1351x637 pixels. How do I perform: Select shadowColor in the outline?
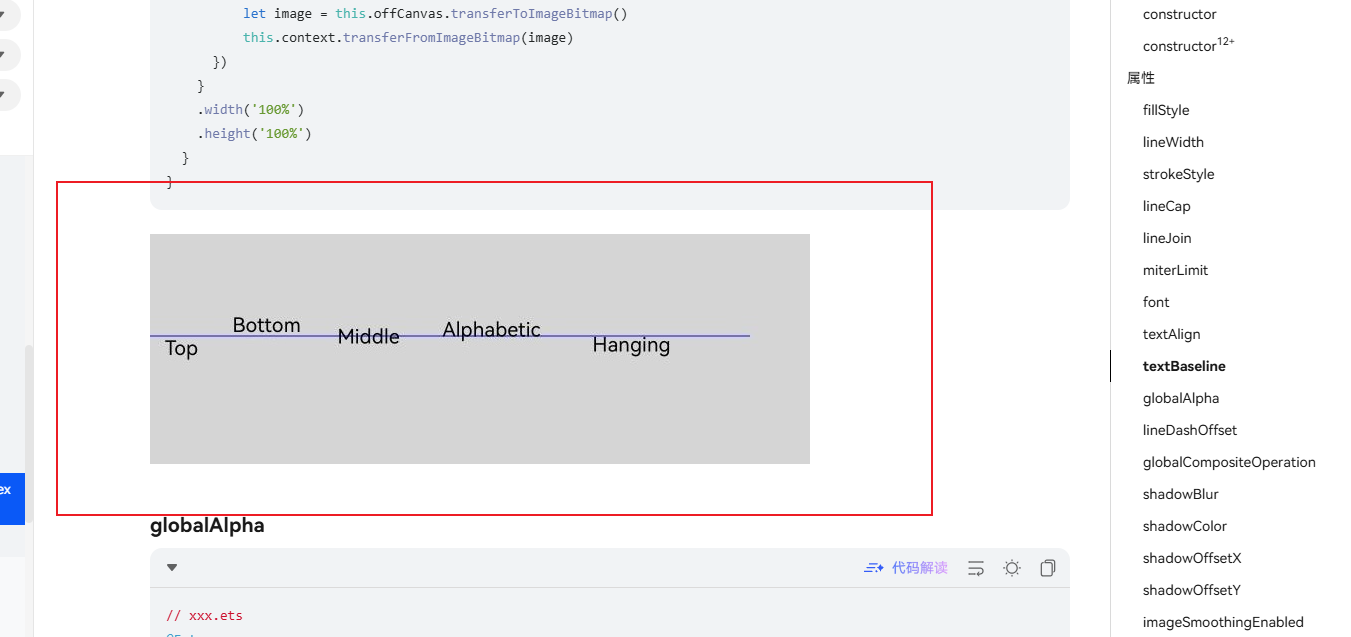pos(1185,526)
